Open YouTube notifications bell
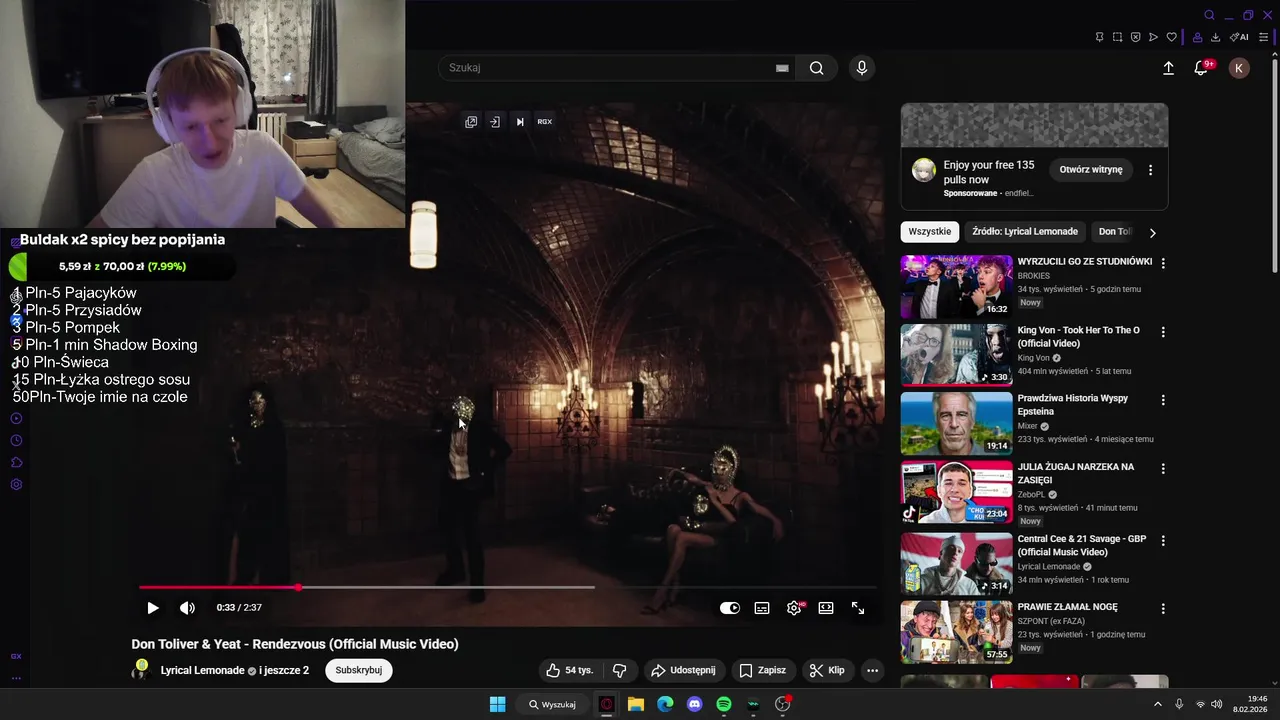Viewport: 1280px width, 720px height. [1202, 68]
